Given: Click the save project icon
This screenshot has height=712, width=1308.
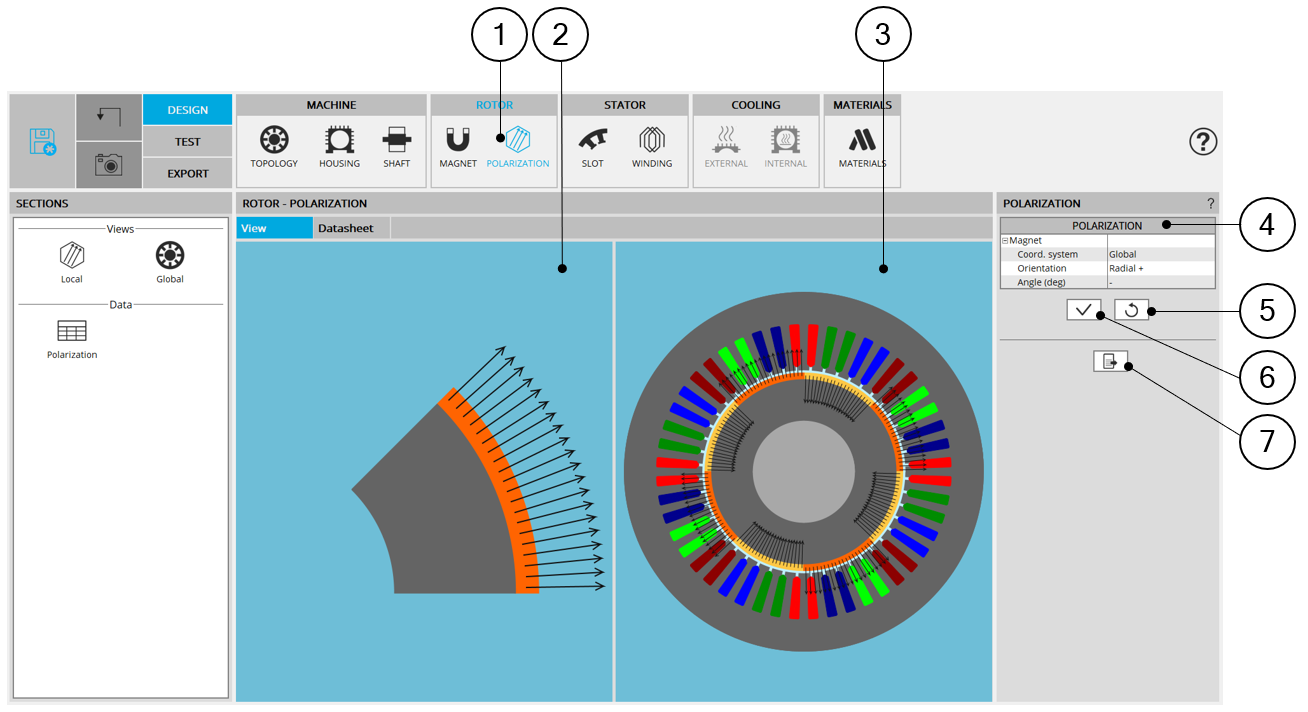Looking at the screenshot, I should click(42, 142).
